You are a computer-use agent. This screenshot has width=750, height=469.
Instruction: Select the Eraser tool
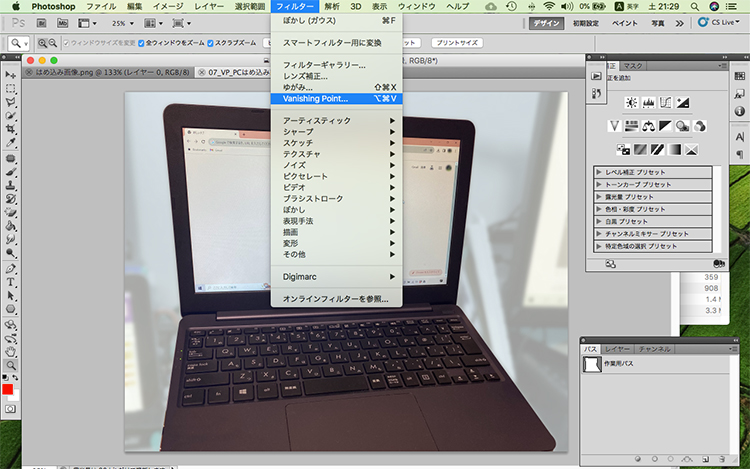click(11, 212)
